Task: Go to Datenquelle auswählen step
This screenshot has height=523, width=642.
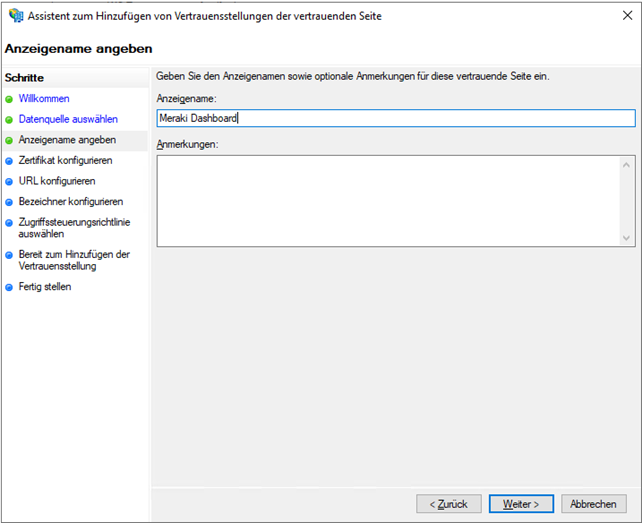Action: pos(68,119)
